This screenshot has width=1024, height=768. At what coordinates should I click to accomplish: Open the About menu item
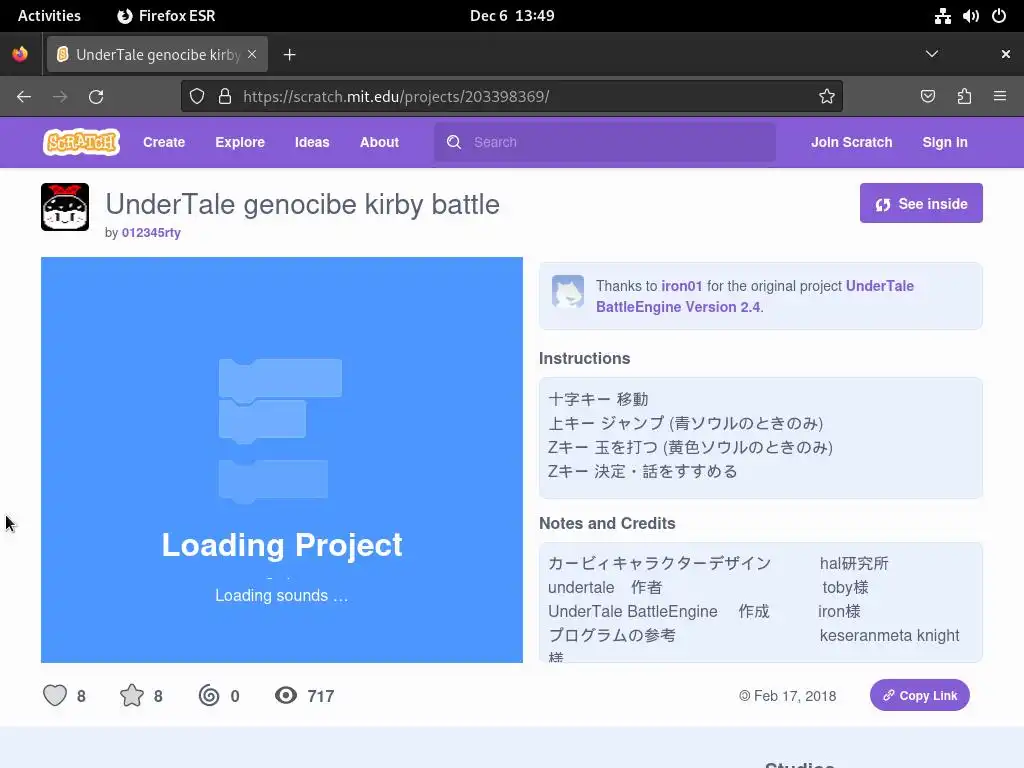click(x=379, y=142)
